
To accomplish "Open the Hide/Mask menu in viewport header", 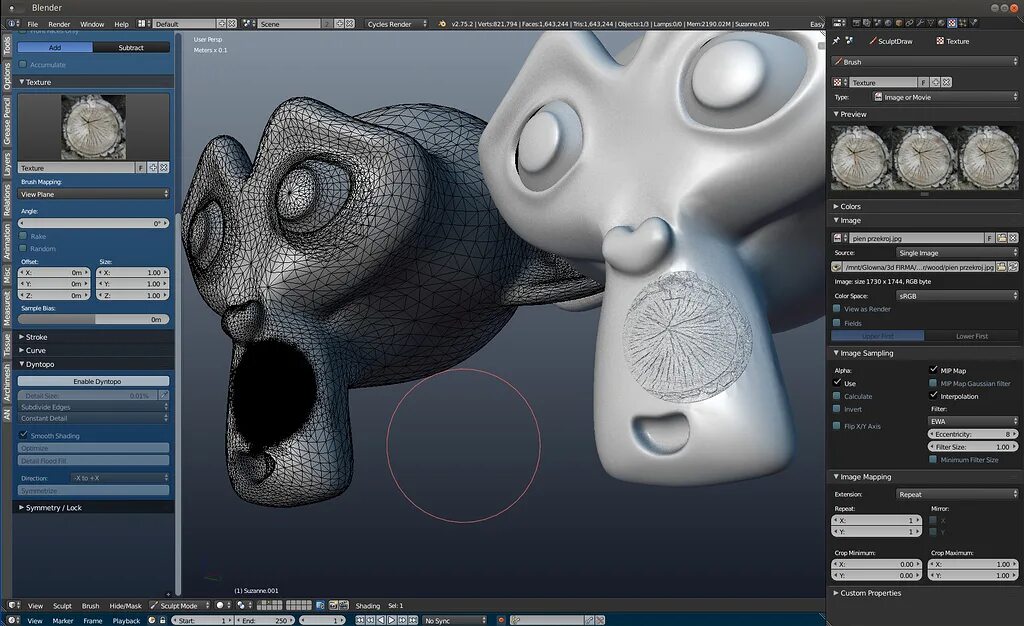I will click(x=125, y=606).
